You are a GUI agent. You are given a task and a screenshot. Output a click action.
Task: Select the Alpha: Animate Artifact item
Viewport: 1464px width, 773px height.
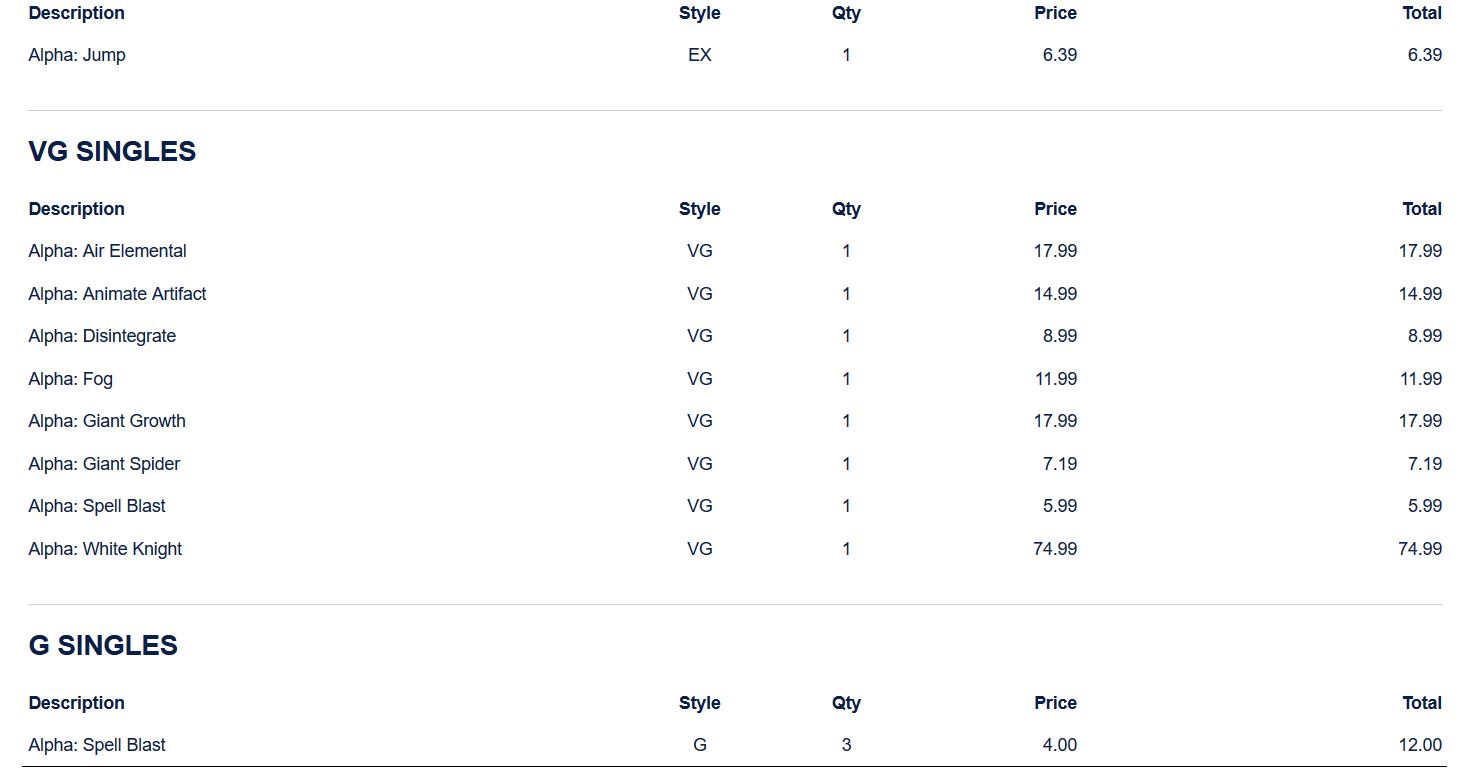tap(117, 294)
